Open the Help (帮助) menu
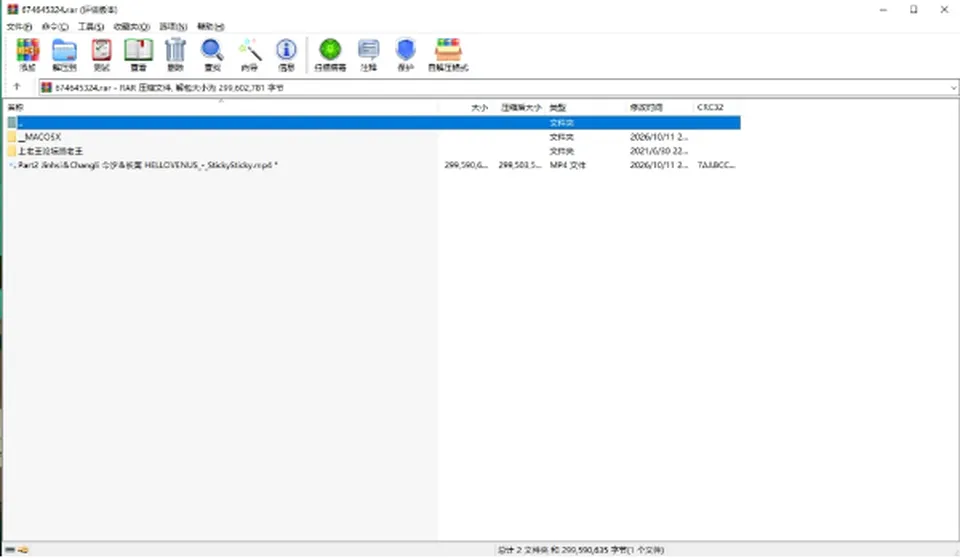Screen dimensions: 960x558 click(x=211, y=26)
